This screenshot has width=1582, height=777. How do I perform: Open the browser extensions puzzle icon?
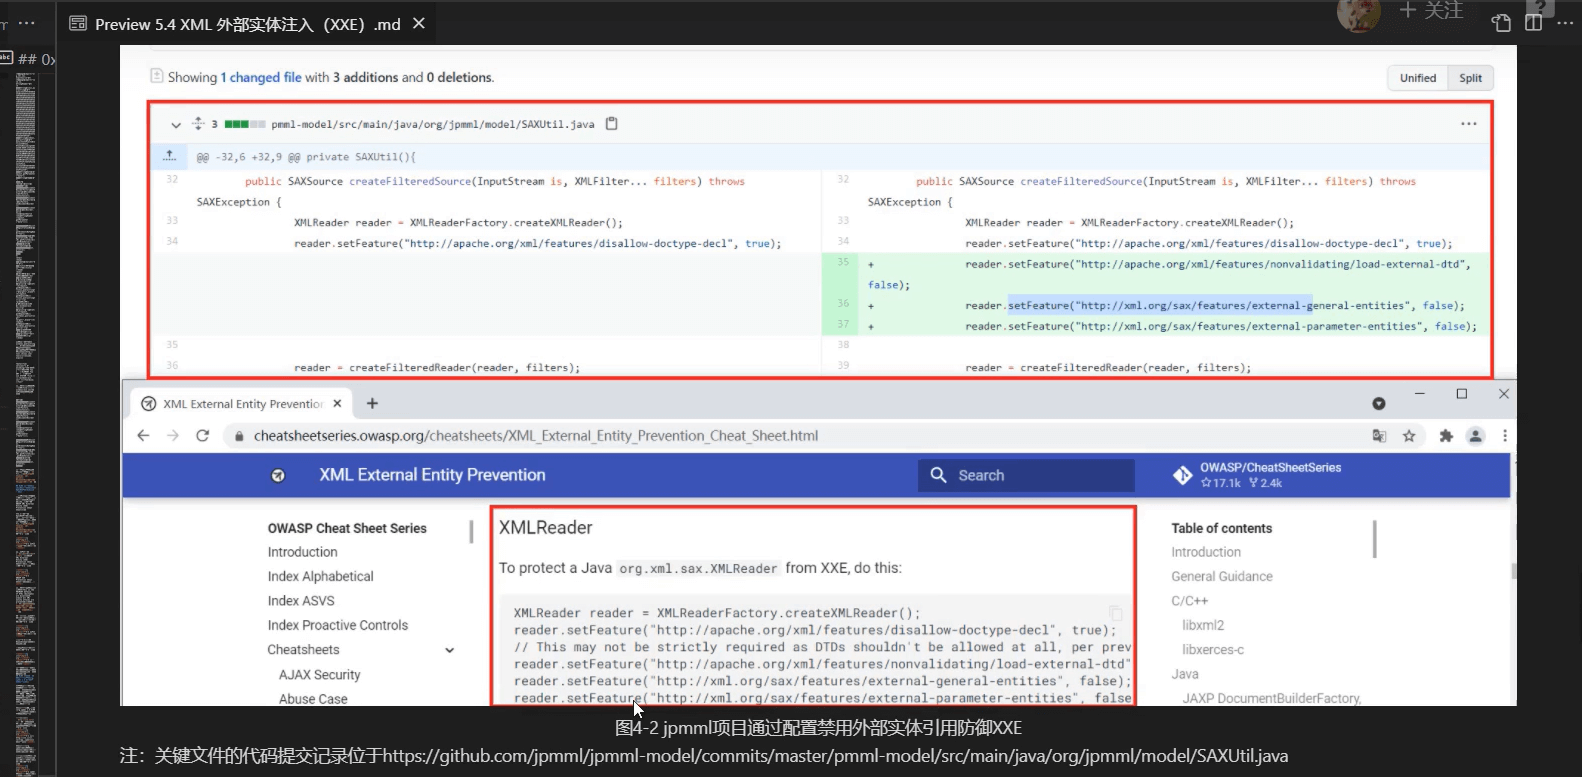tap(1446, 435)
